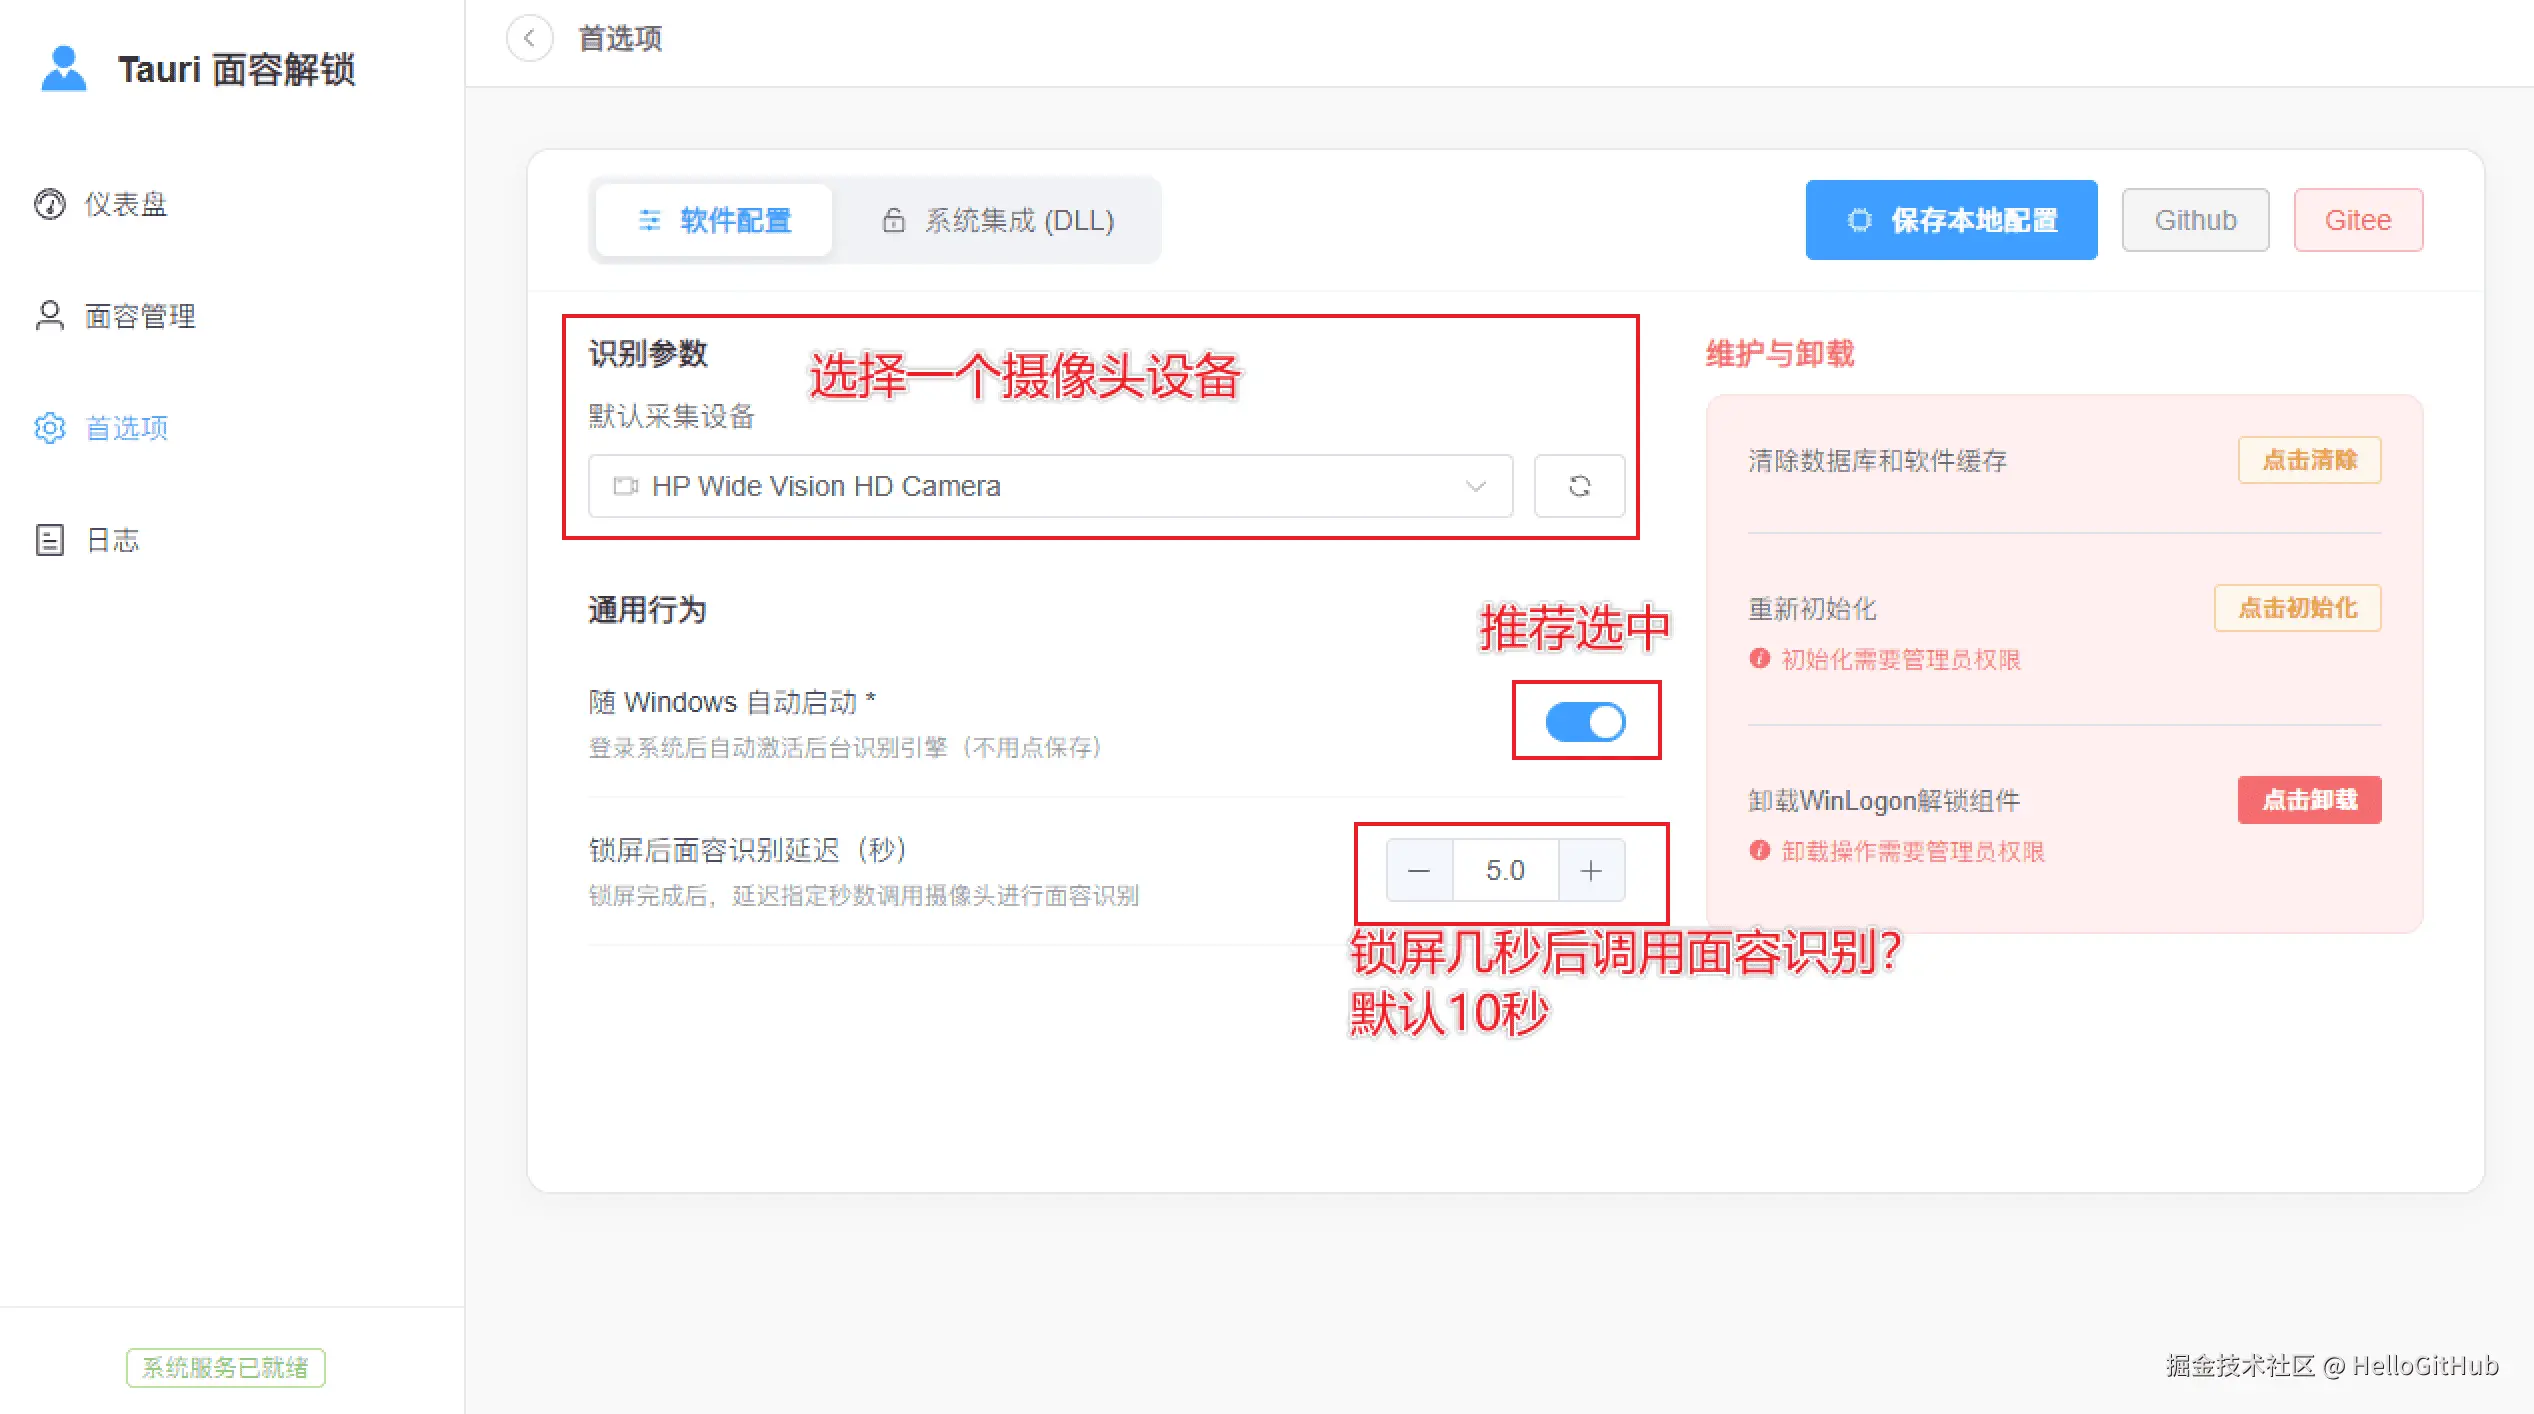Viewport: 2534px width, 1414px height.
Task: Click the camera icon in device field
Action: 626,486
